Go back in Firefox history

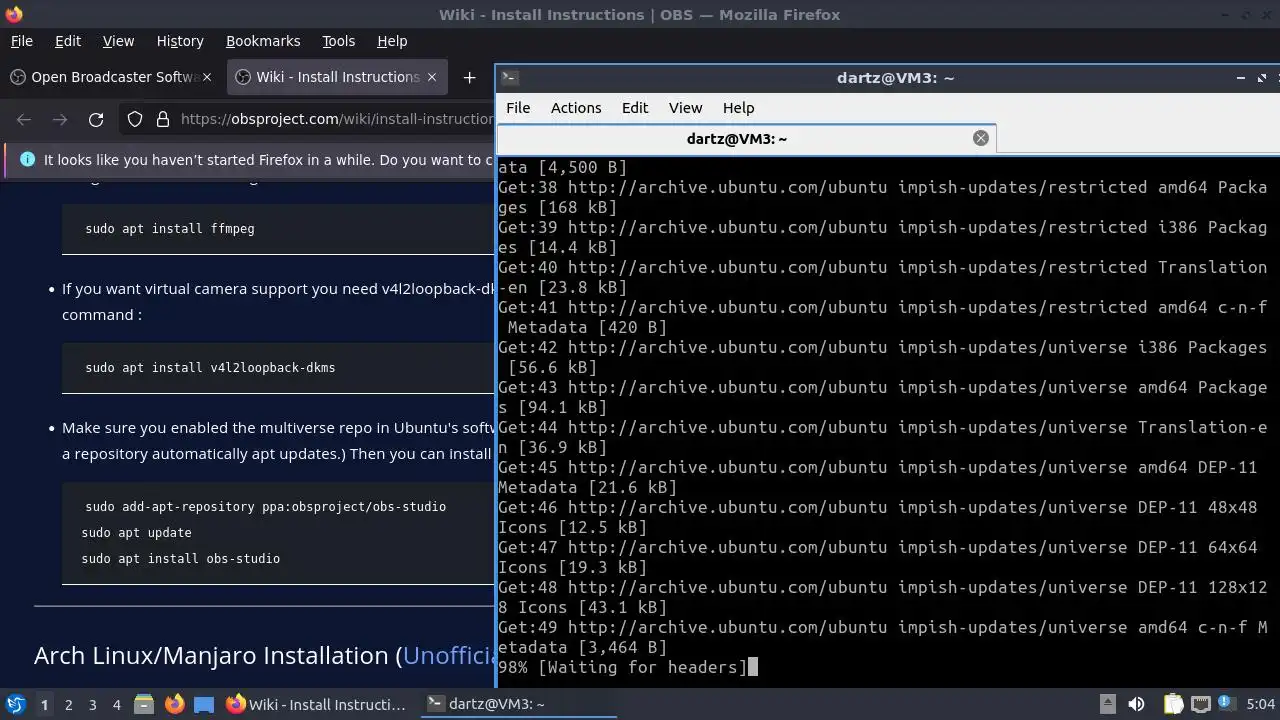tap(24, 119)
